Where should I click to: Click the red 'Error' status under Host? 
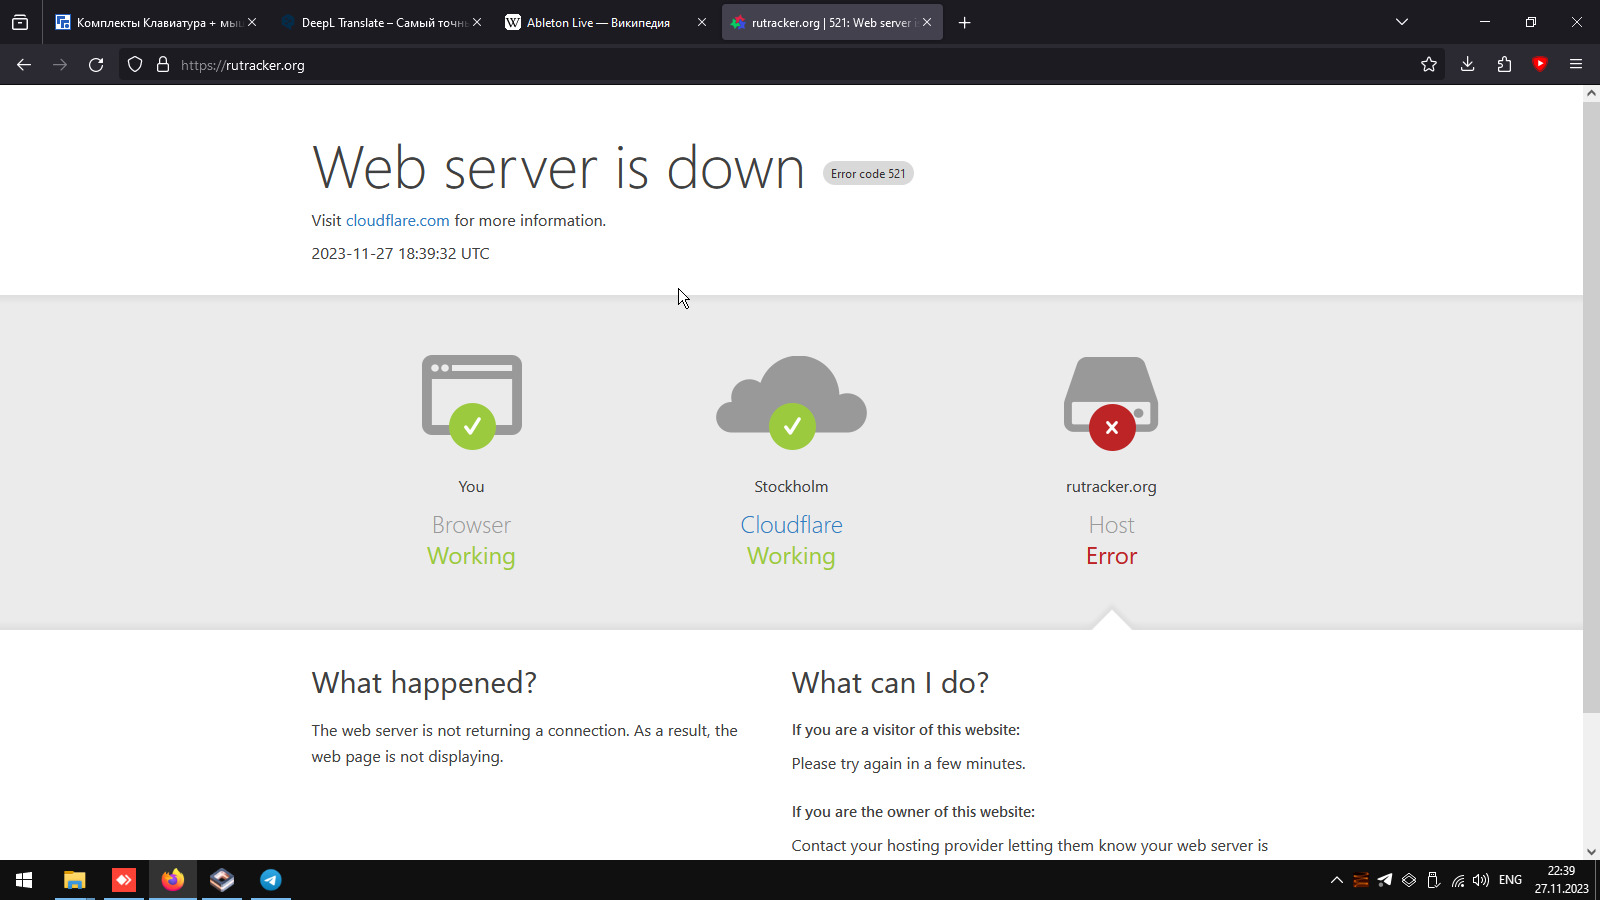click(1111, 556)
